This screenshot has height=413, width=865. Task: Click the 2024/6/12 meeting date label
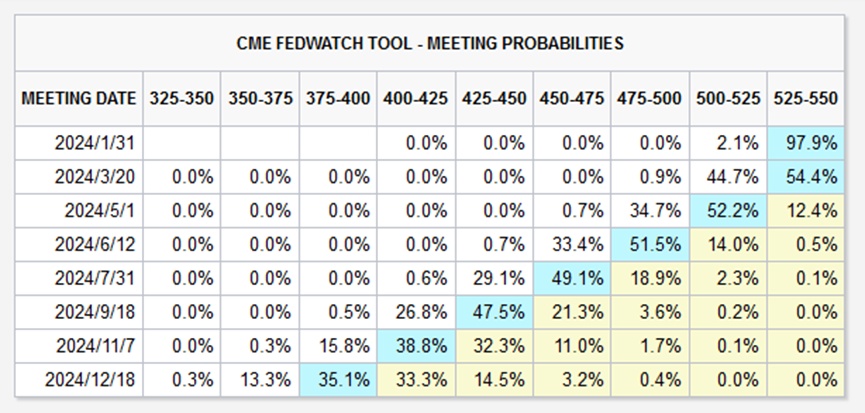[x=96, y=242]
